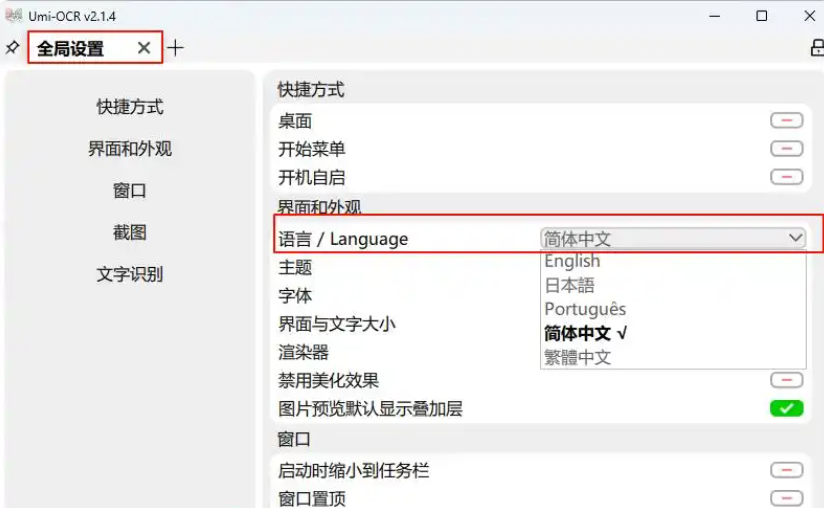Toggle the 桌面 shortcut switch
The height and width of the screenshot is (508, 824).
[787, 120]
